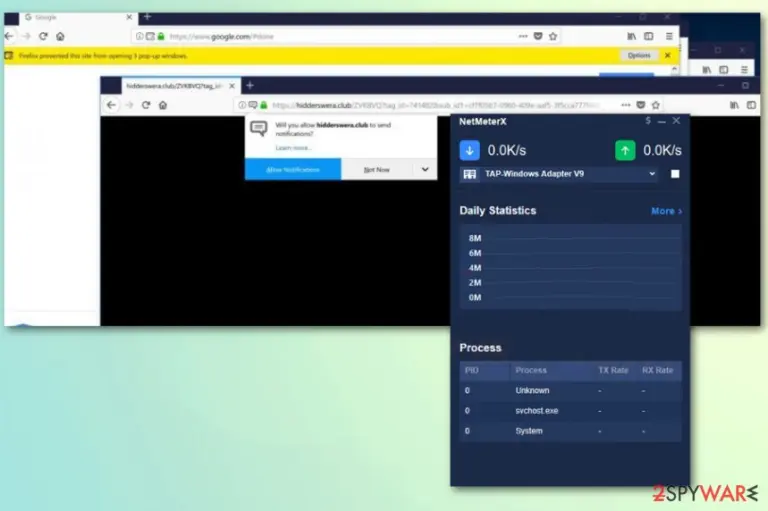Expand the TAP-Windows Adapter V9 dropdown
This screenshot has width=768, height=511.
(x=652, y=174)
